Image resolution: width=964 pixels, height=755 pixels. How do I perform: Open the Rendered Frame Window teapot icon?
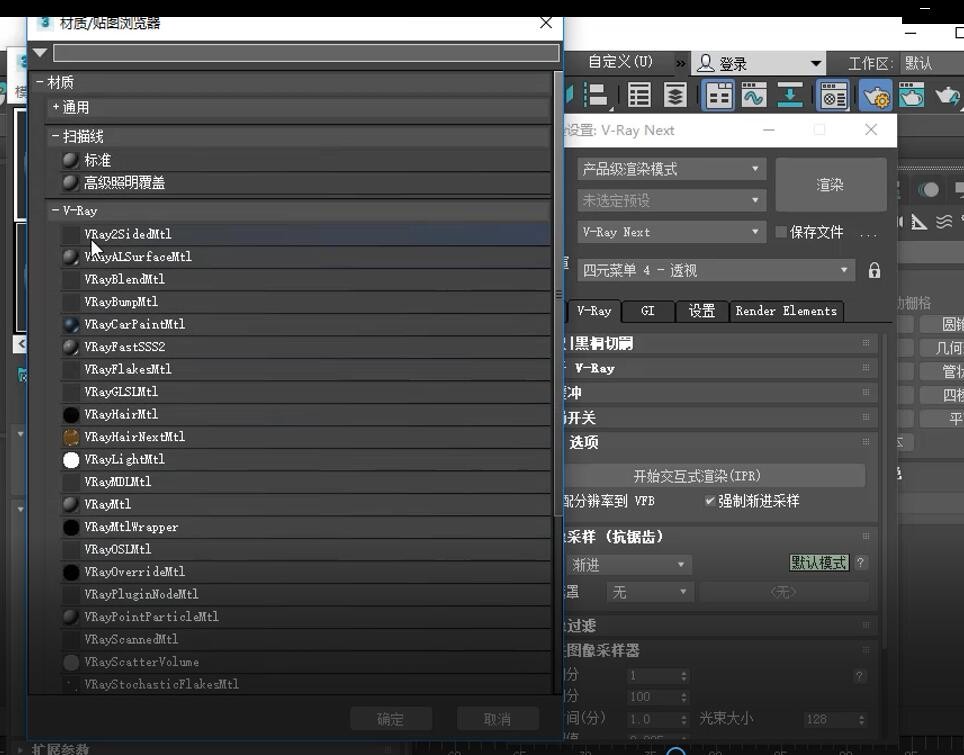point(912,96)
